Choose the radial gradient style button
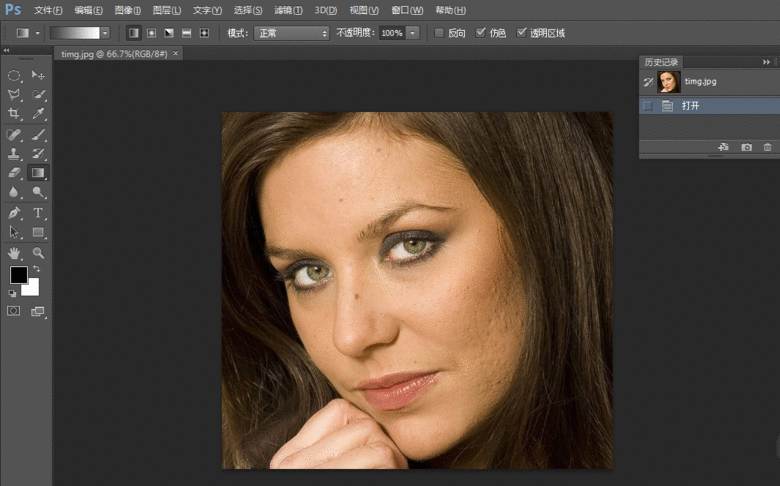This screenshot has height=486, width=780. click(151, 33)
